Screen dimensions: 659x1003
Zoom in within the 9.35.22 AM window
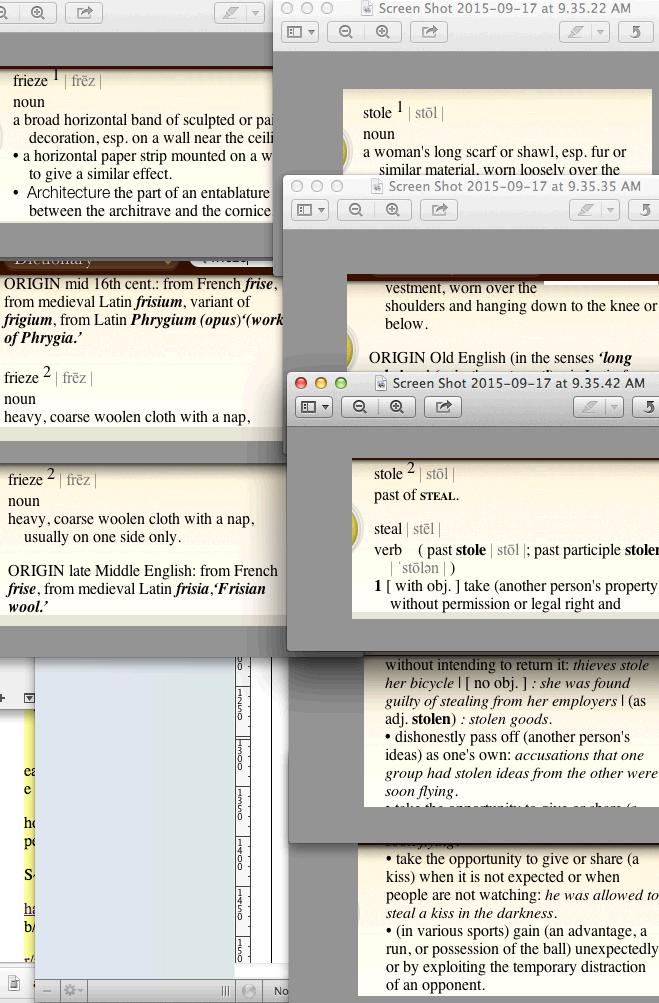point(383,32)
